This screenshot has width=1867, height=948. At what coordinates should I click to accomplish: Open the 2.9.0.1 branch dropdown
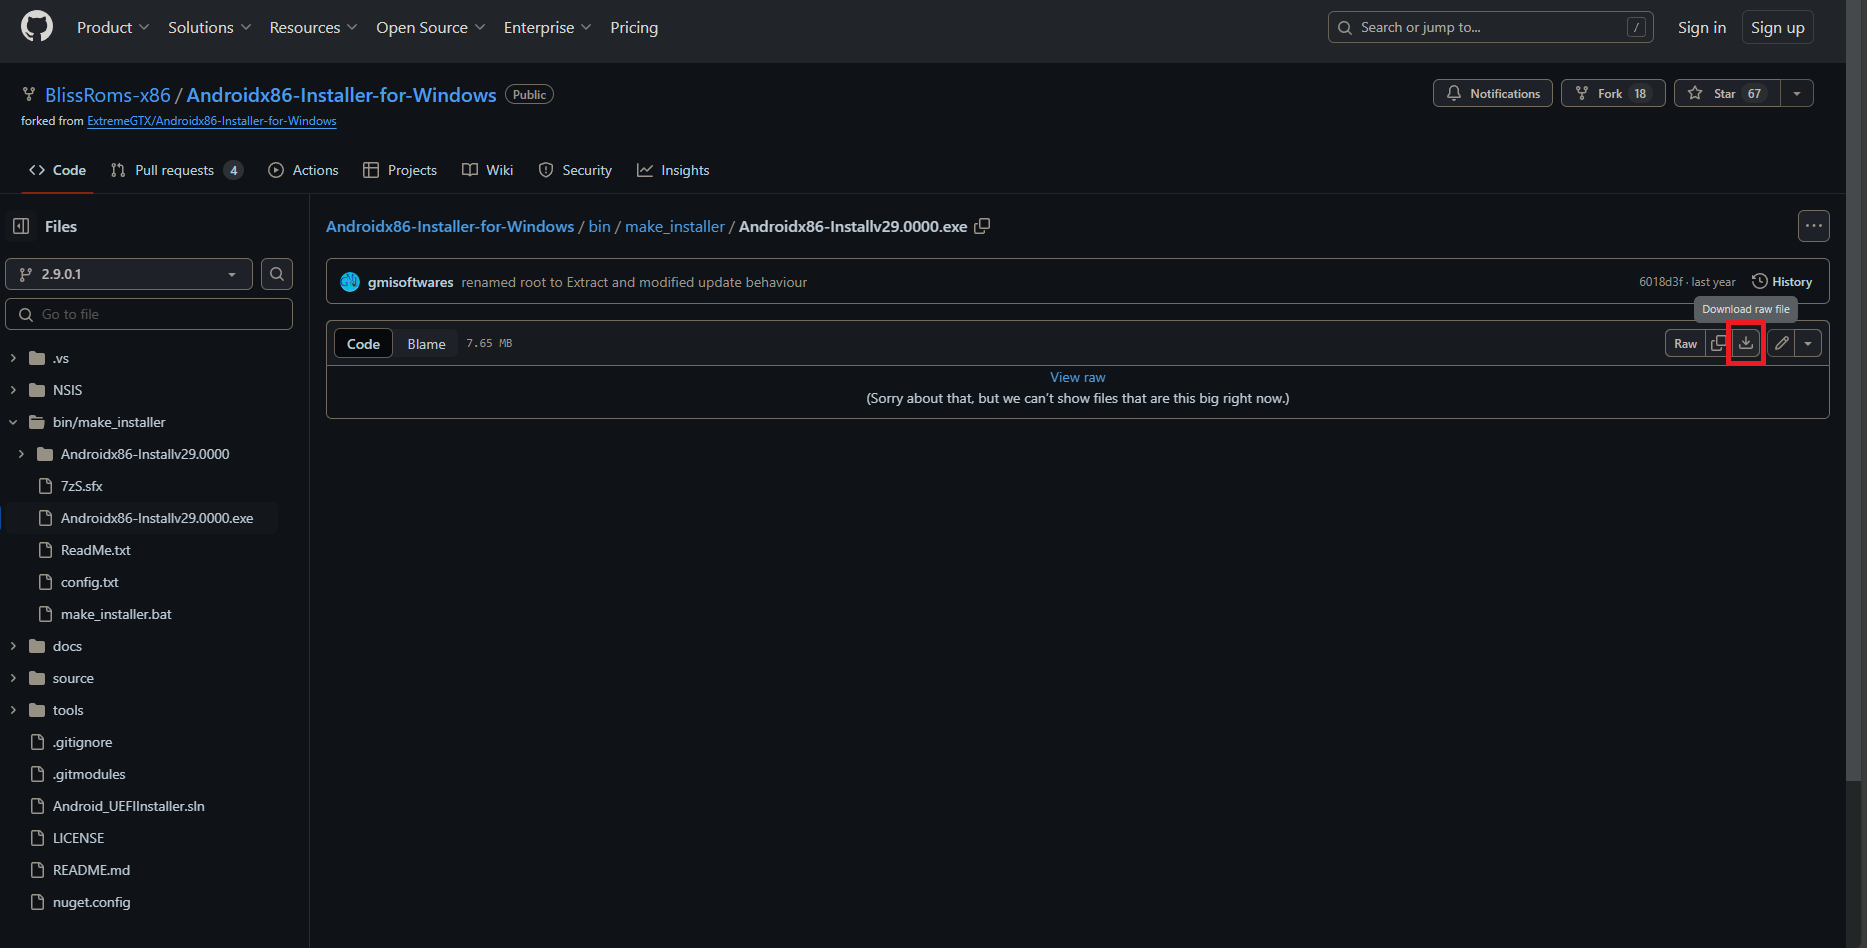tap(129, 274)
